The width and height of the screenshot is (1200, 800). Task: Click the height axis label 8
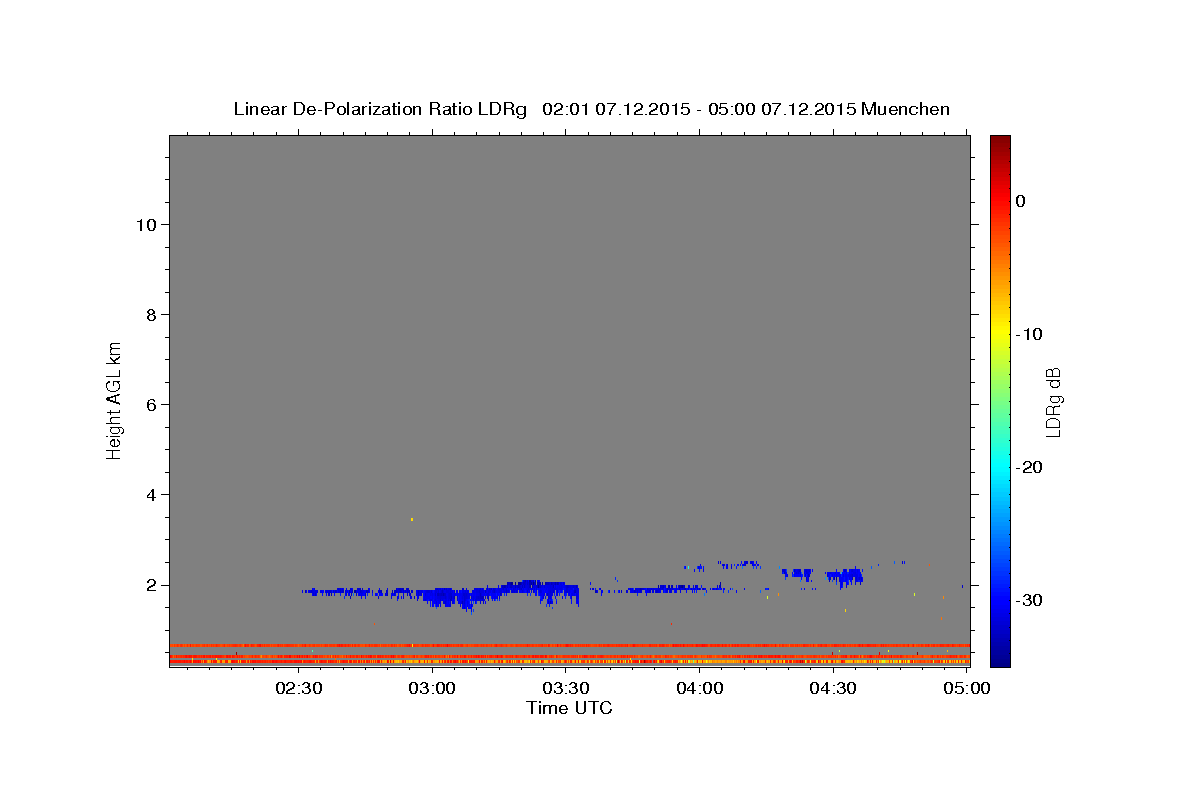[150, 315]
